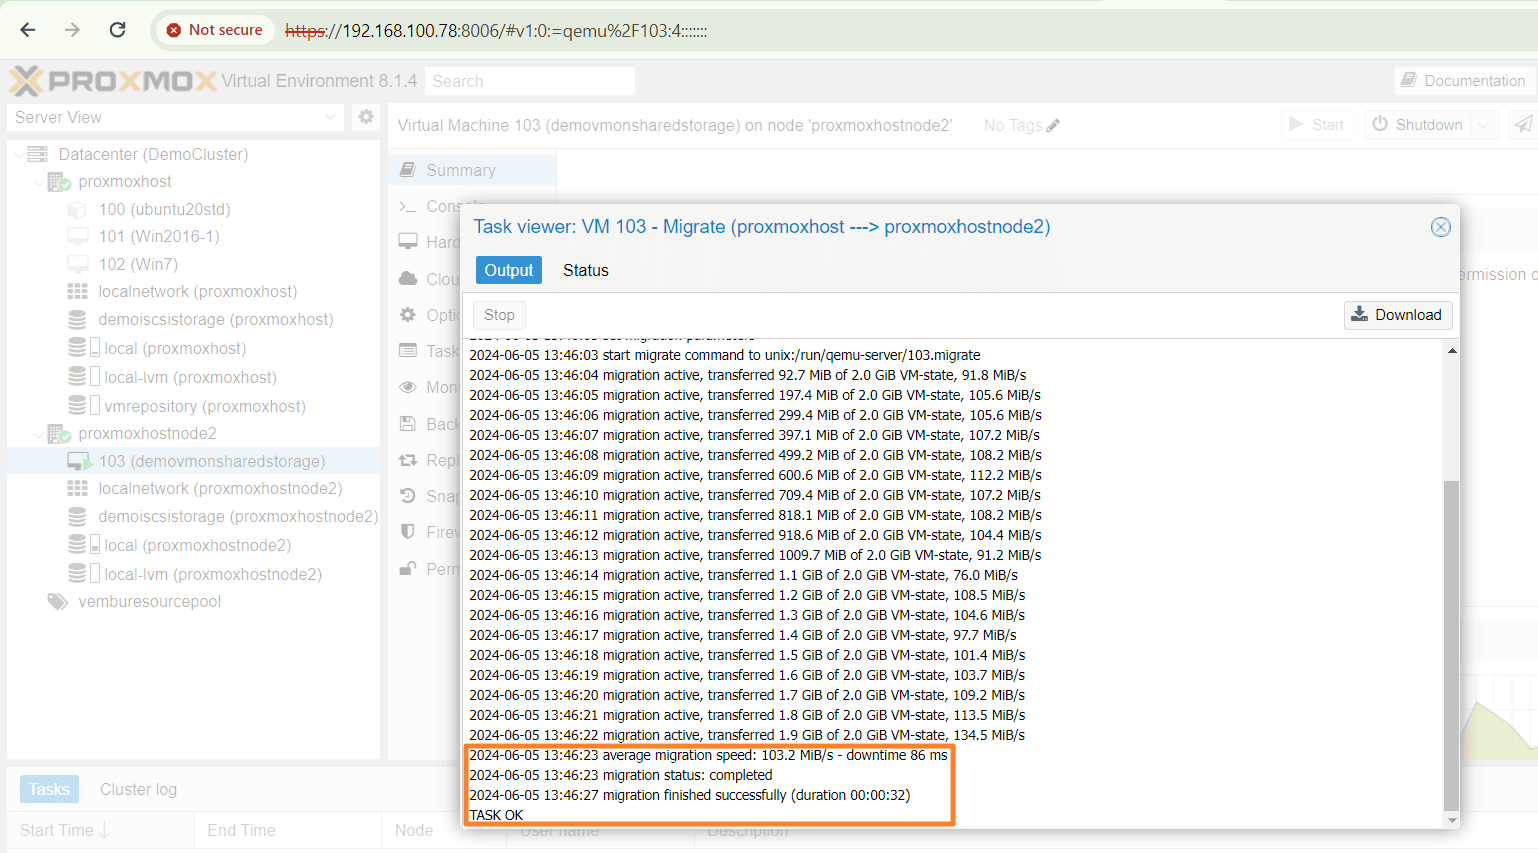This screenshot has height=853, width=1538.
Task: Select local-lvm (proxmoxhostnode2) storage
Action: 213,574
